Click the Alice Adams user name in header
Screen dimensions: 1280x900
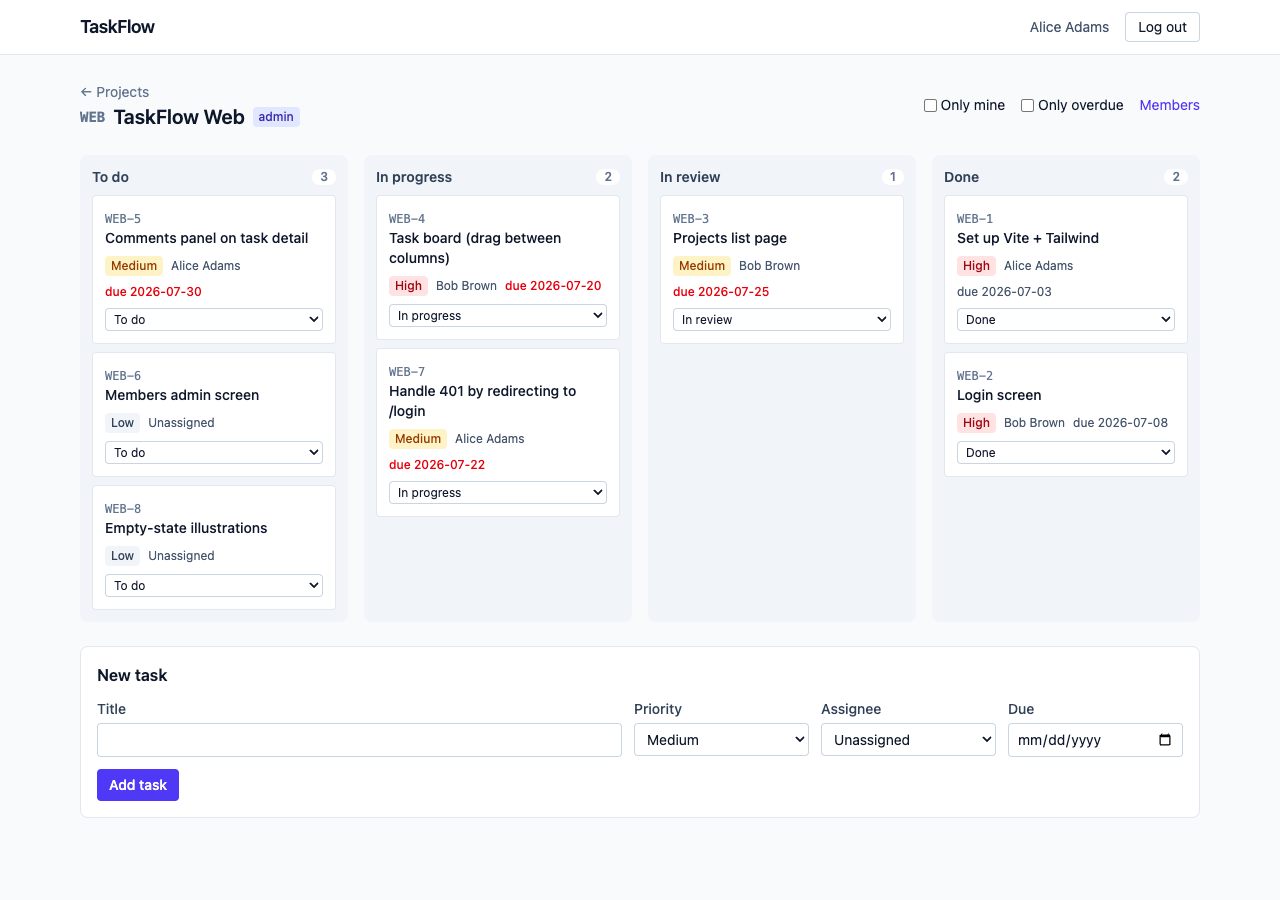point(1069,27)
